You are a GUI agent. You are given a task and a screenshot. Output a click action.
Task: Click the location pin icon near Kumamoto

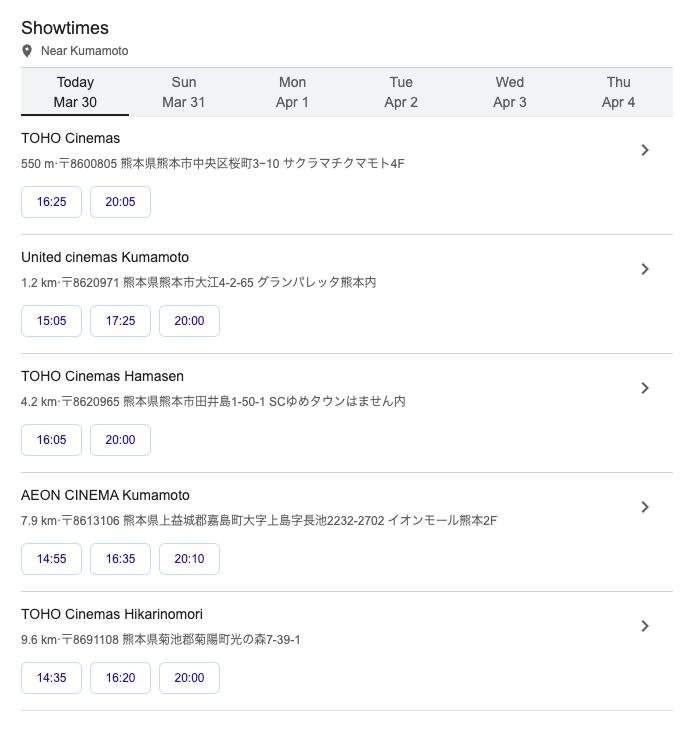[27, 51]
